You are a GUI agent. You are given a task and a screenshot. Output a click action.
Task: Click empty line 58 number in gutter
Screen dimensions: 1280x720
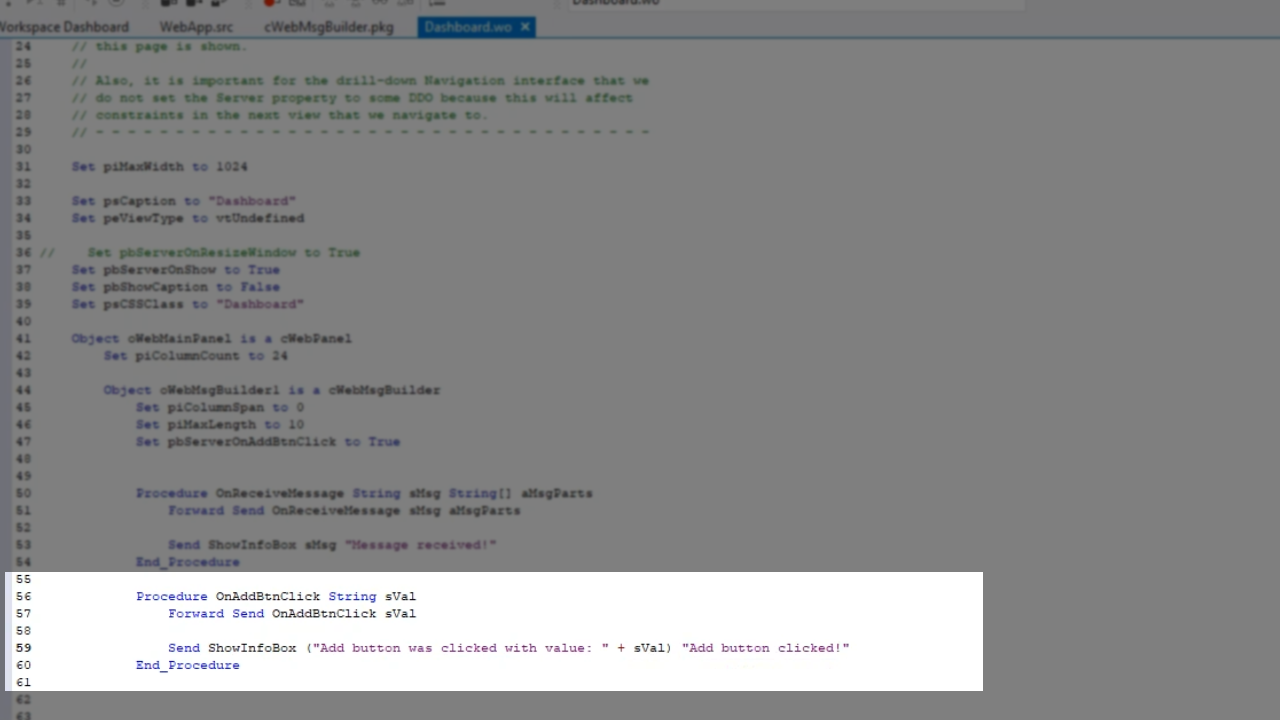[x=23, y=631]
